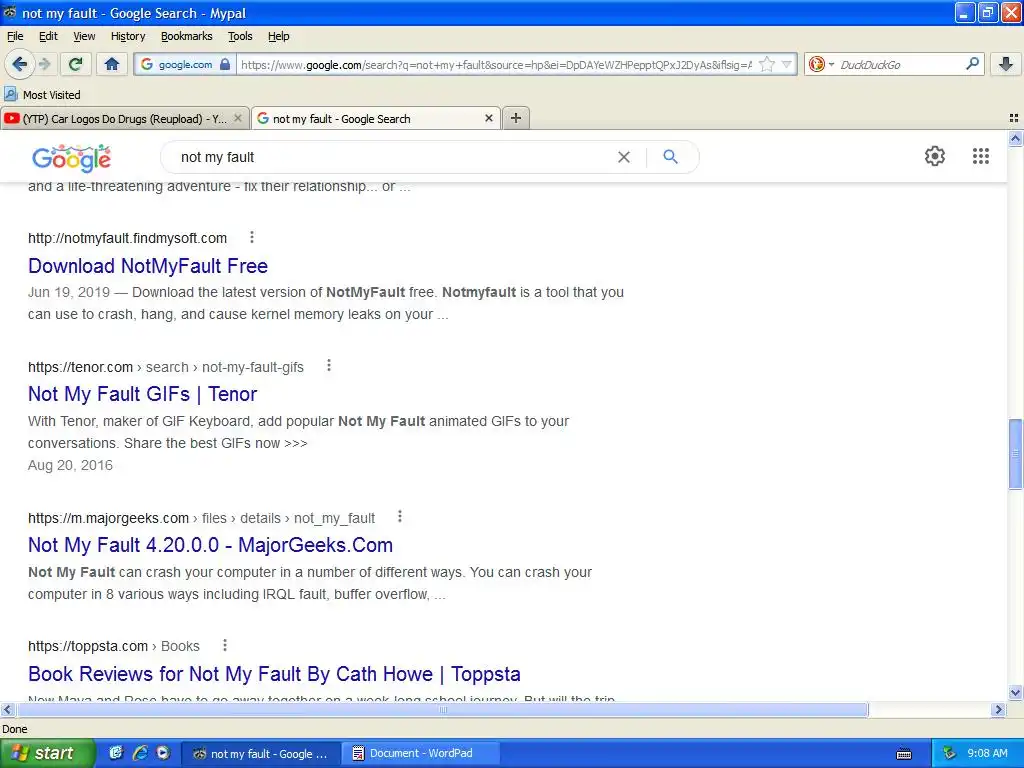The image size is (1024, 768).
Task: Open the DuckDuckGo search engine selector
Action: [x=821, y=64]
